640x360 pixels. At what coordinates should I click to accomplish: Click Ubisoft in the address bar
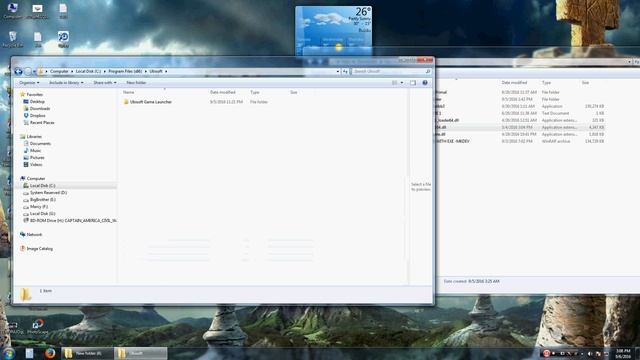[156, 71]
